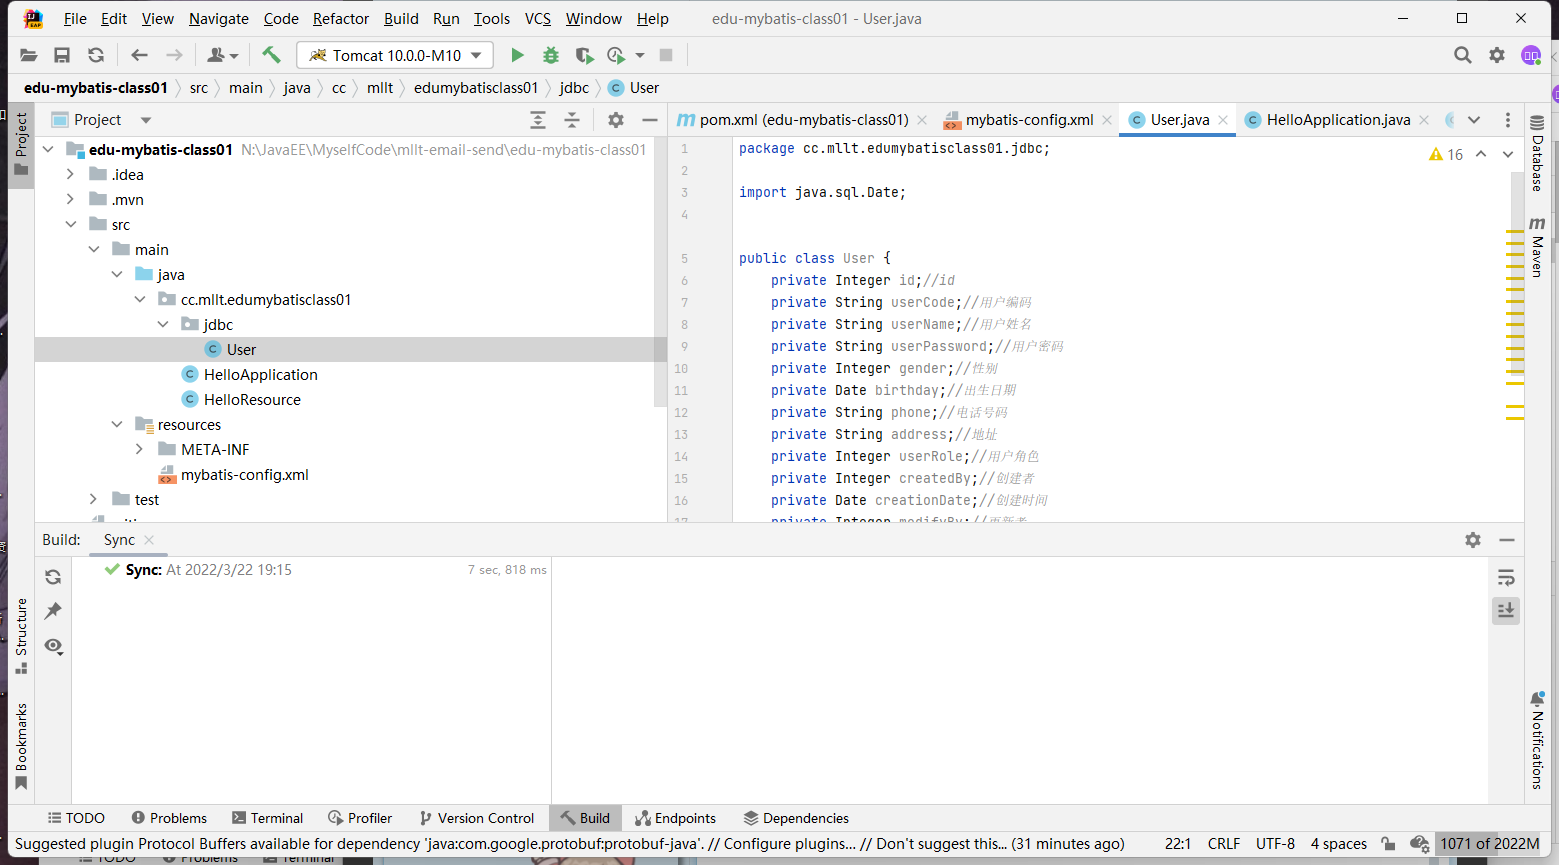Open Version Control tool window
This screenshot has height=865, width=1559.
pyautogui.click(x=476, y=818)
